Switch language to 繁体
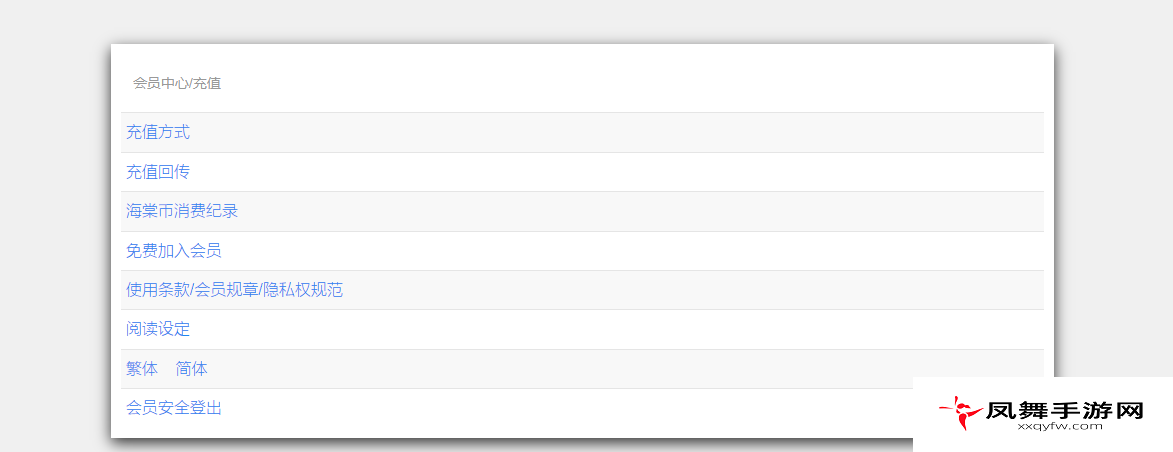1173x452 pixels. click(142, 368)
